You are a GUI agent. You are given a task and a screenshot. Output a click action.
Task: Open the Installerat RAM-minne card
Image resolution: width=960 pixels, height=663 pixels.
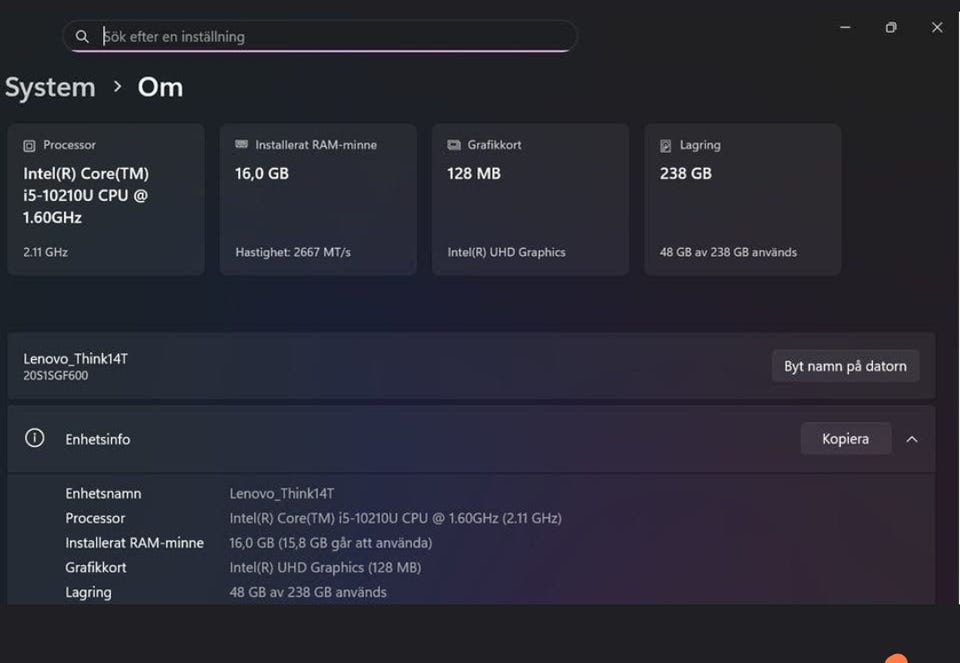[x=318, y=200]
